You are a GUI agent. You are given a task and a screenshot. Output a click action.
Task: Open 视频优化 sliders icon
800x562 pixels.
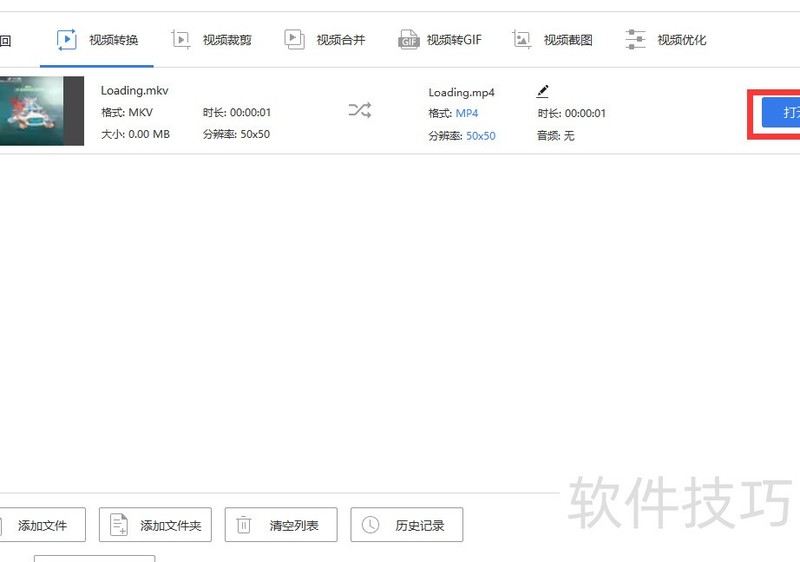(x=635, y=40)
